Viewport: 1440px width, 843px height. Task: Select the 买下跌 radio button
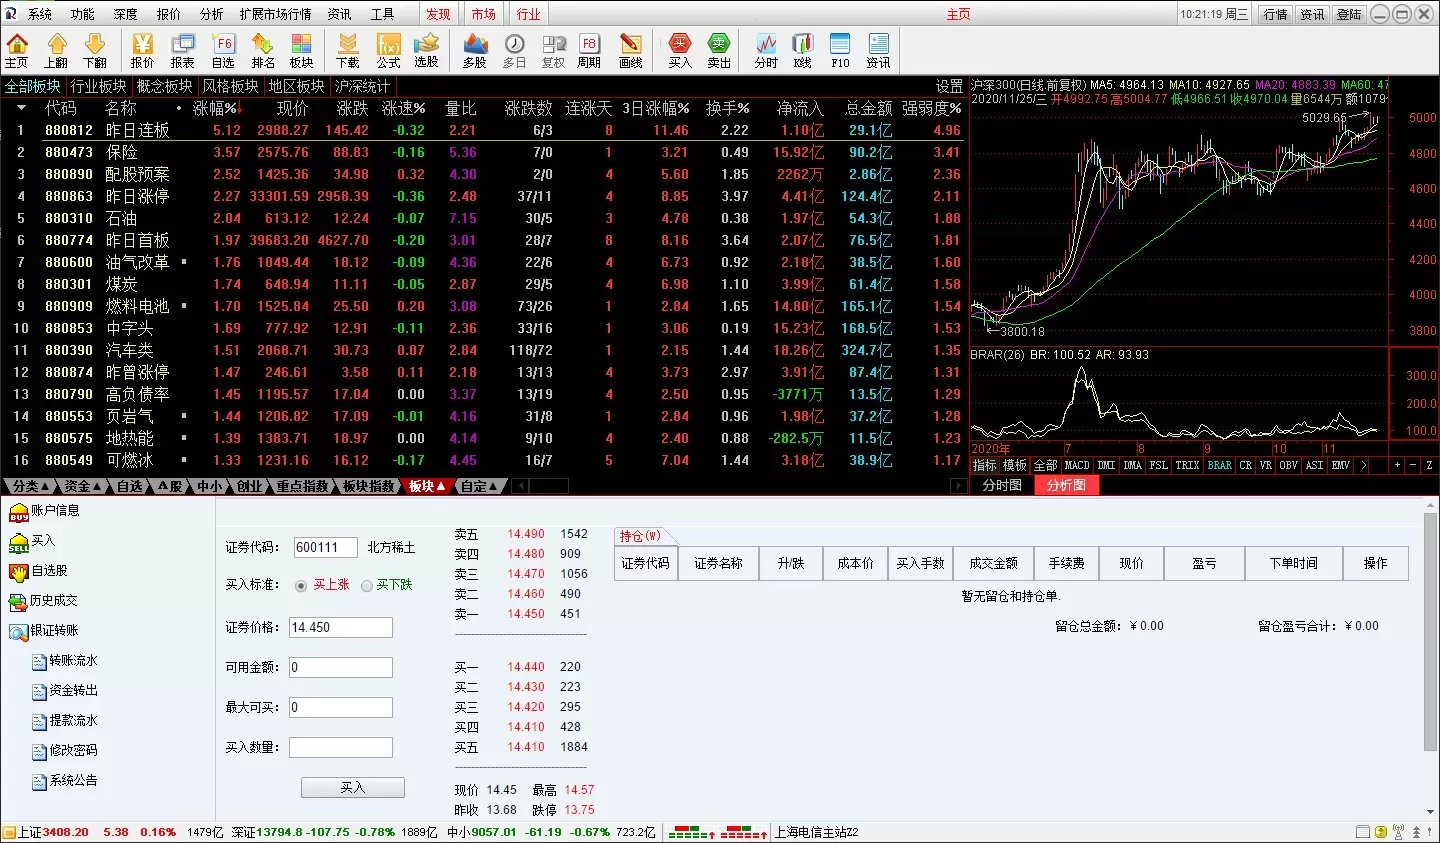367,586
